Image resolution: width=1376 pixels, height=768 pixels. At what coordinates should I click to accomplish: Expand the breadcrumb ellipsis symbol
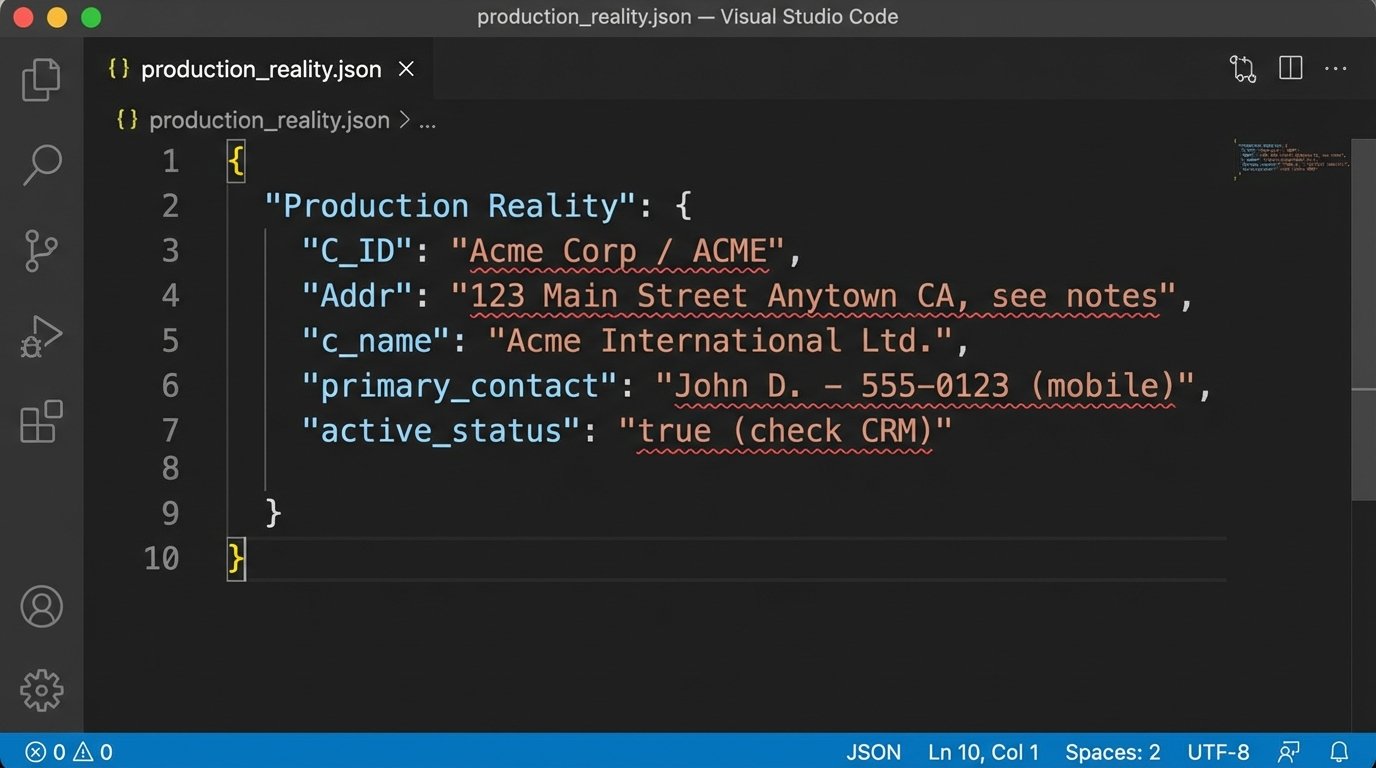(x=427, y=121)
